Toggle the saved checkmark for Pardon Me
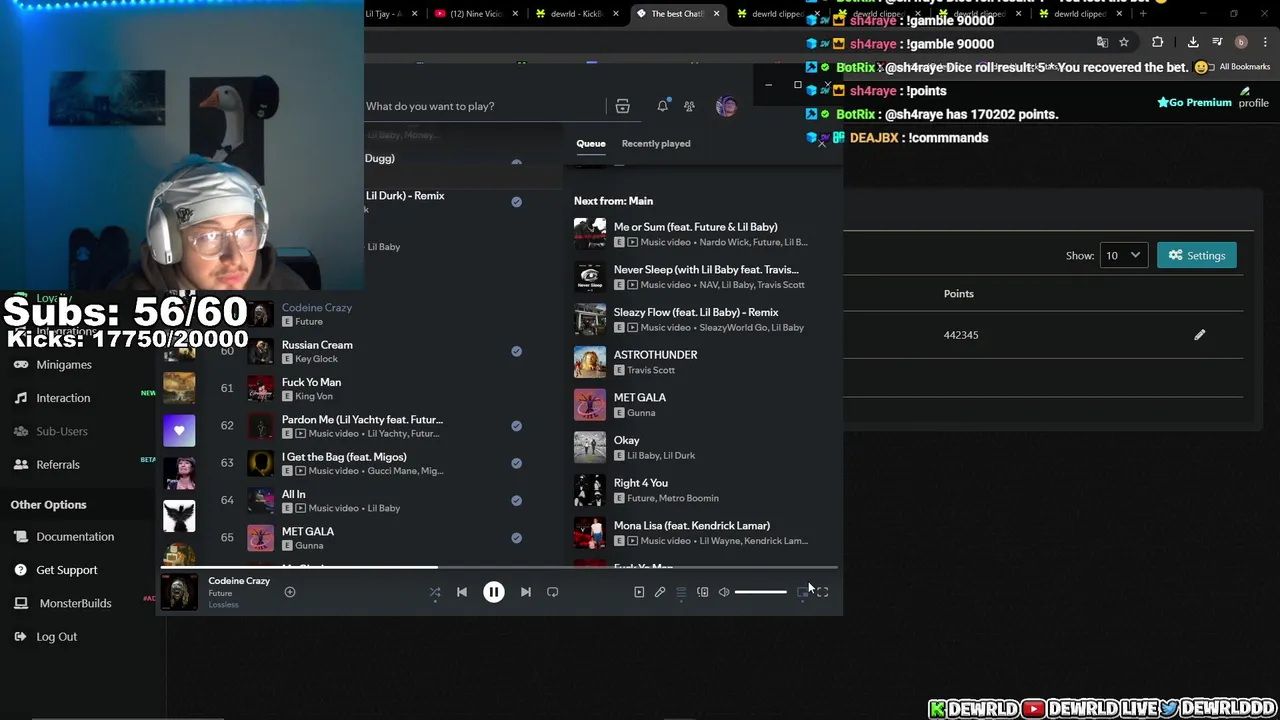This screenshot has width=1280, height=720. (516, 426)
